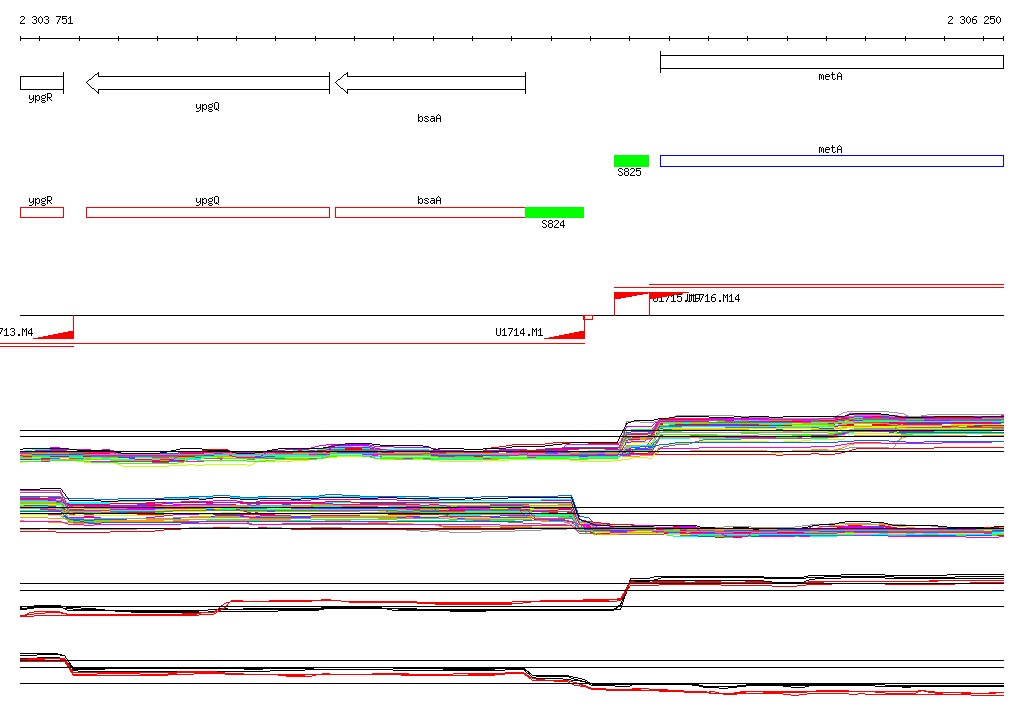This screenshot has height=714, width=1024.
Task: Click the start coordinate 2 303 751
Action: point(46,20)
